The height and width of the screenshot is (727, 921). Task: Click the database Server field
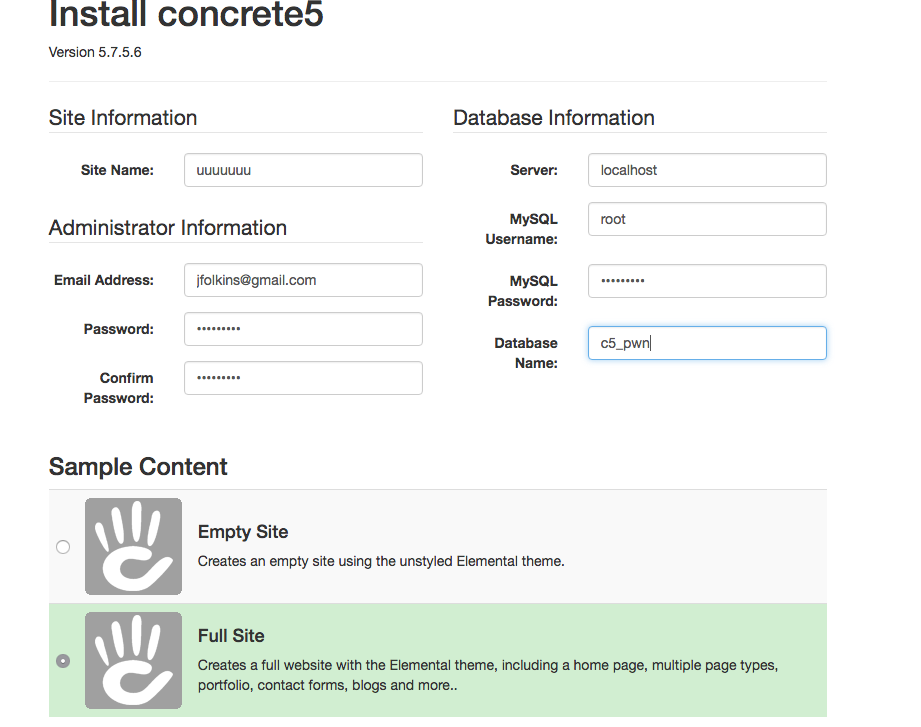[x=707, y=170]
